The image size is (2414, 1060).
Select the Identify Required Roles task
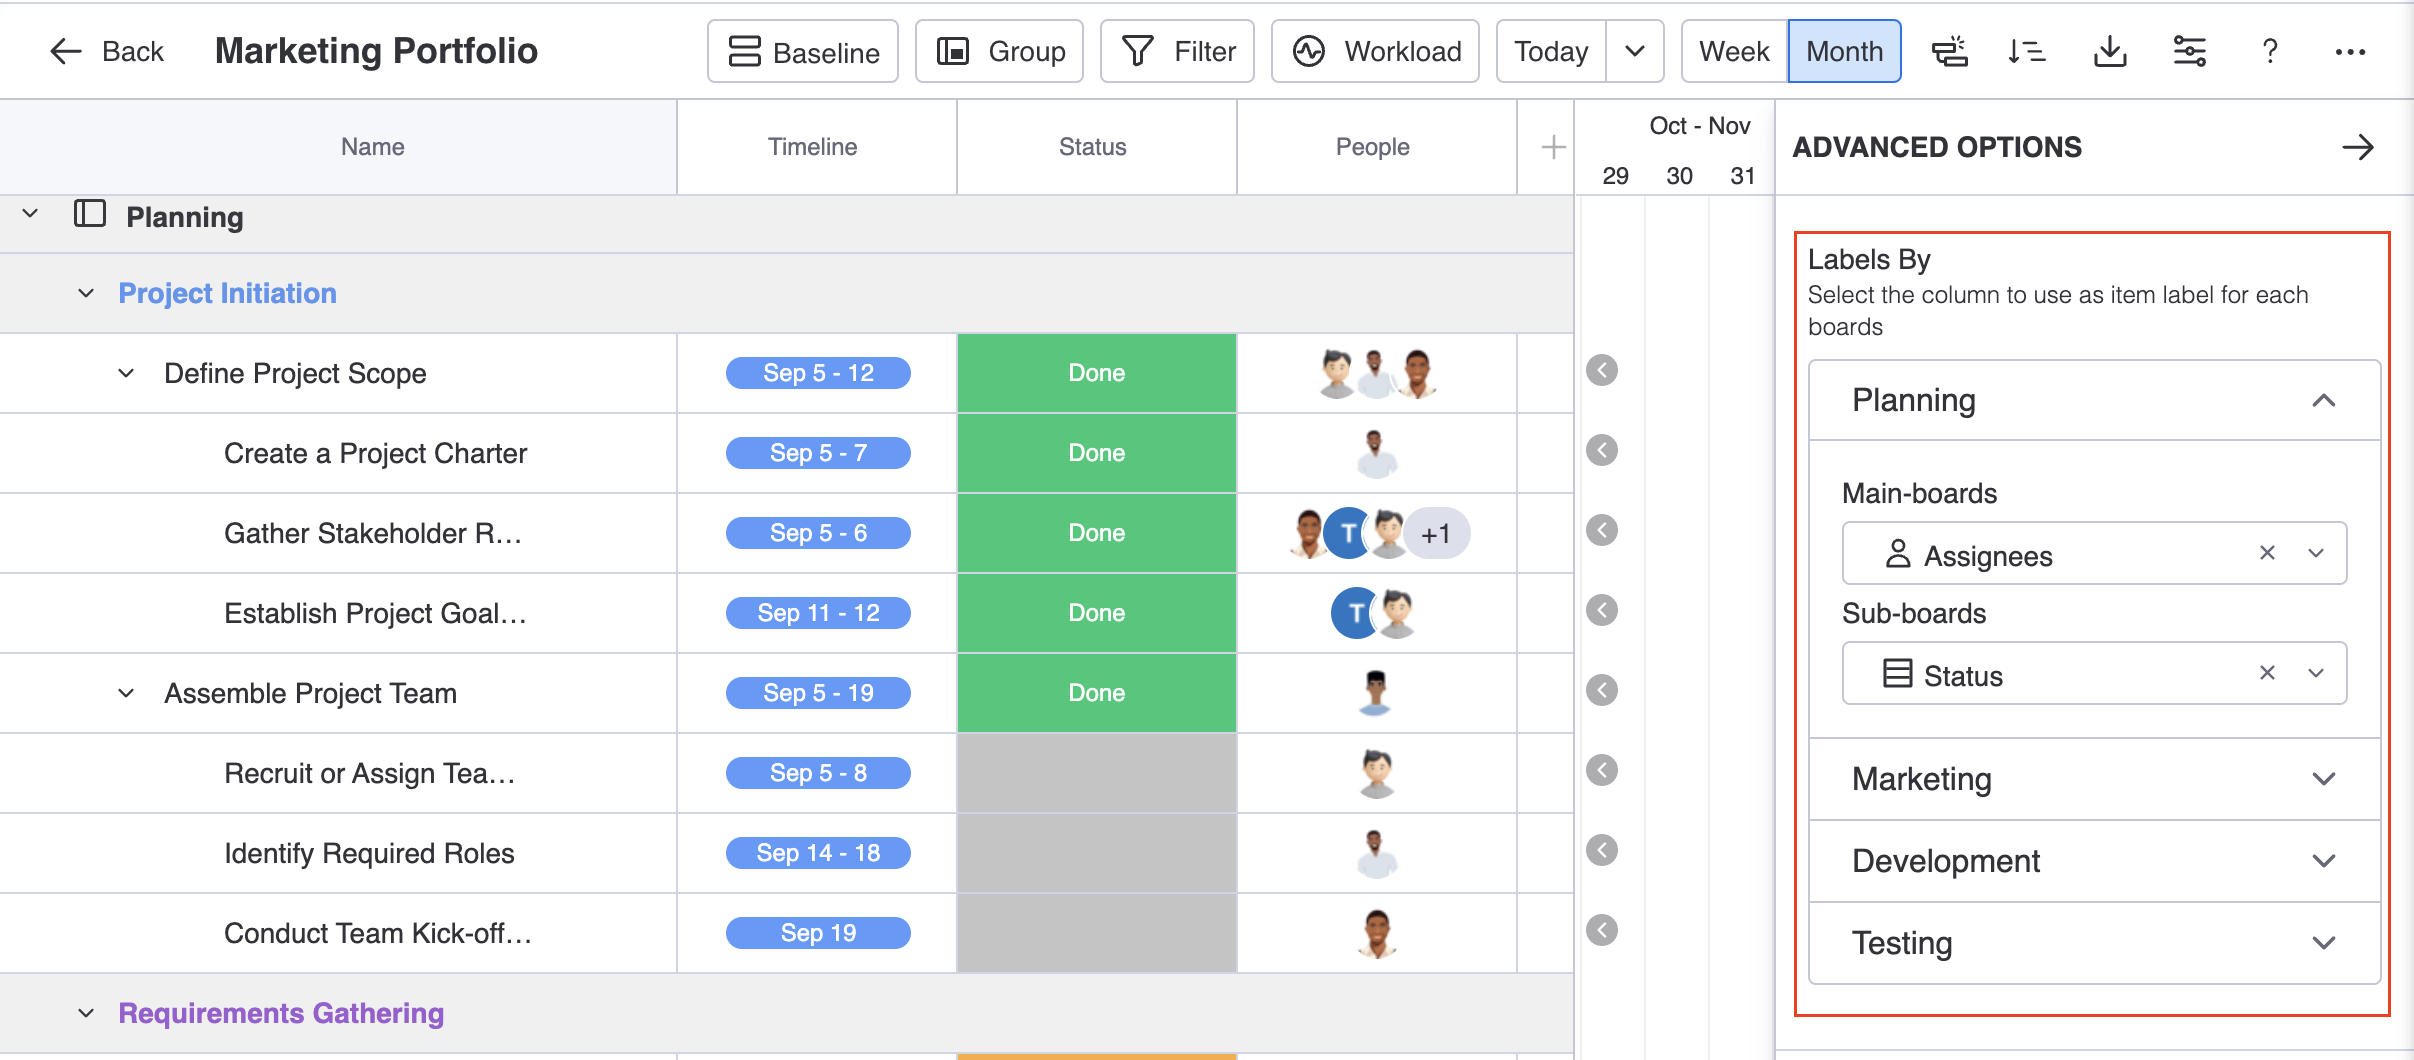pos(369,853)
